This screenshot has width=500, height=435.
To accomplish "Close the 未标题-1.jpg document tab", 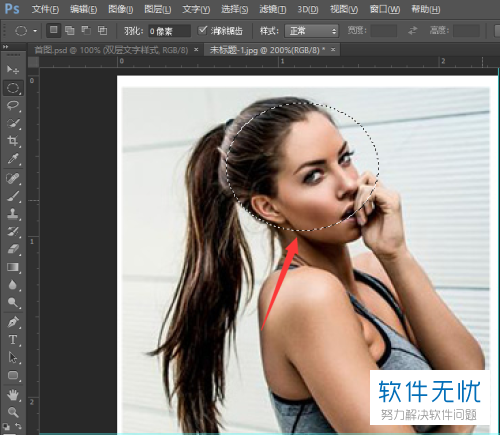I will pos(333,50).
